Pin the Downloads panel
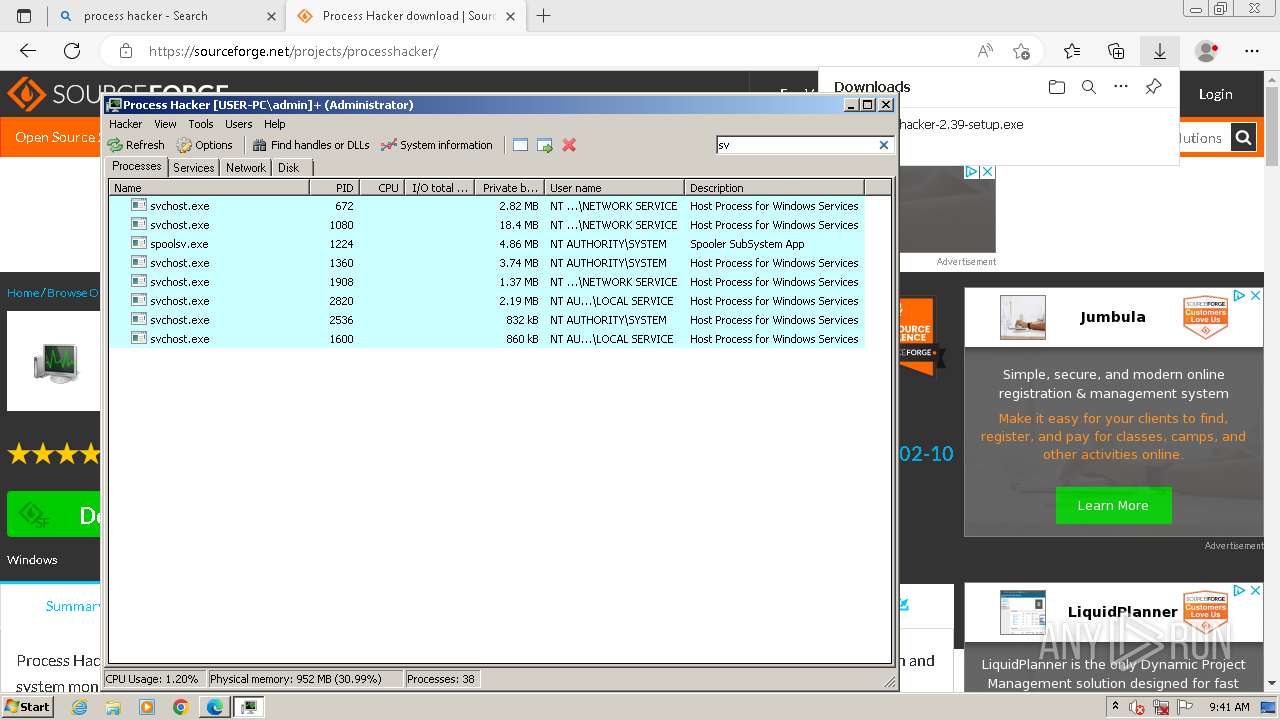This screenshot has width=1280, height=720. [1153, 87]
